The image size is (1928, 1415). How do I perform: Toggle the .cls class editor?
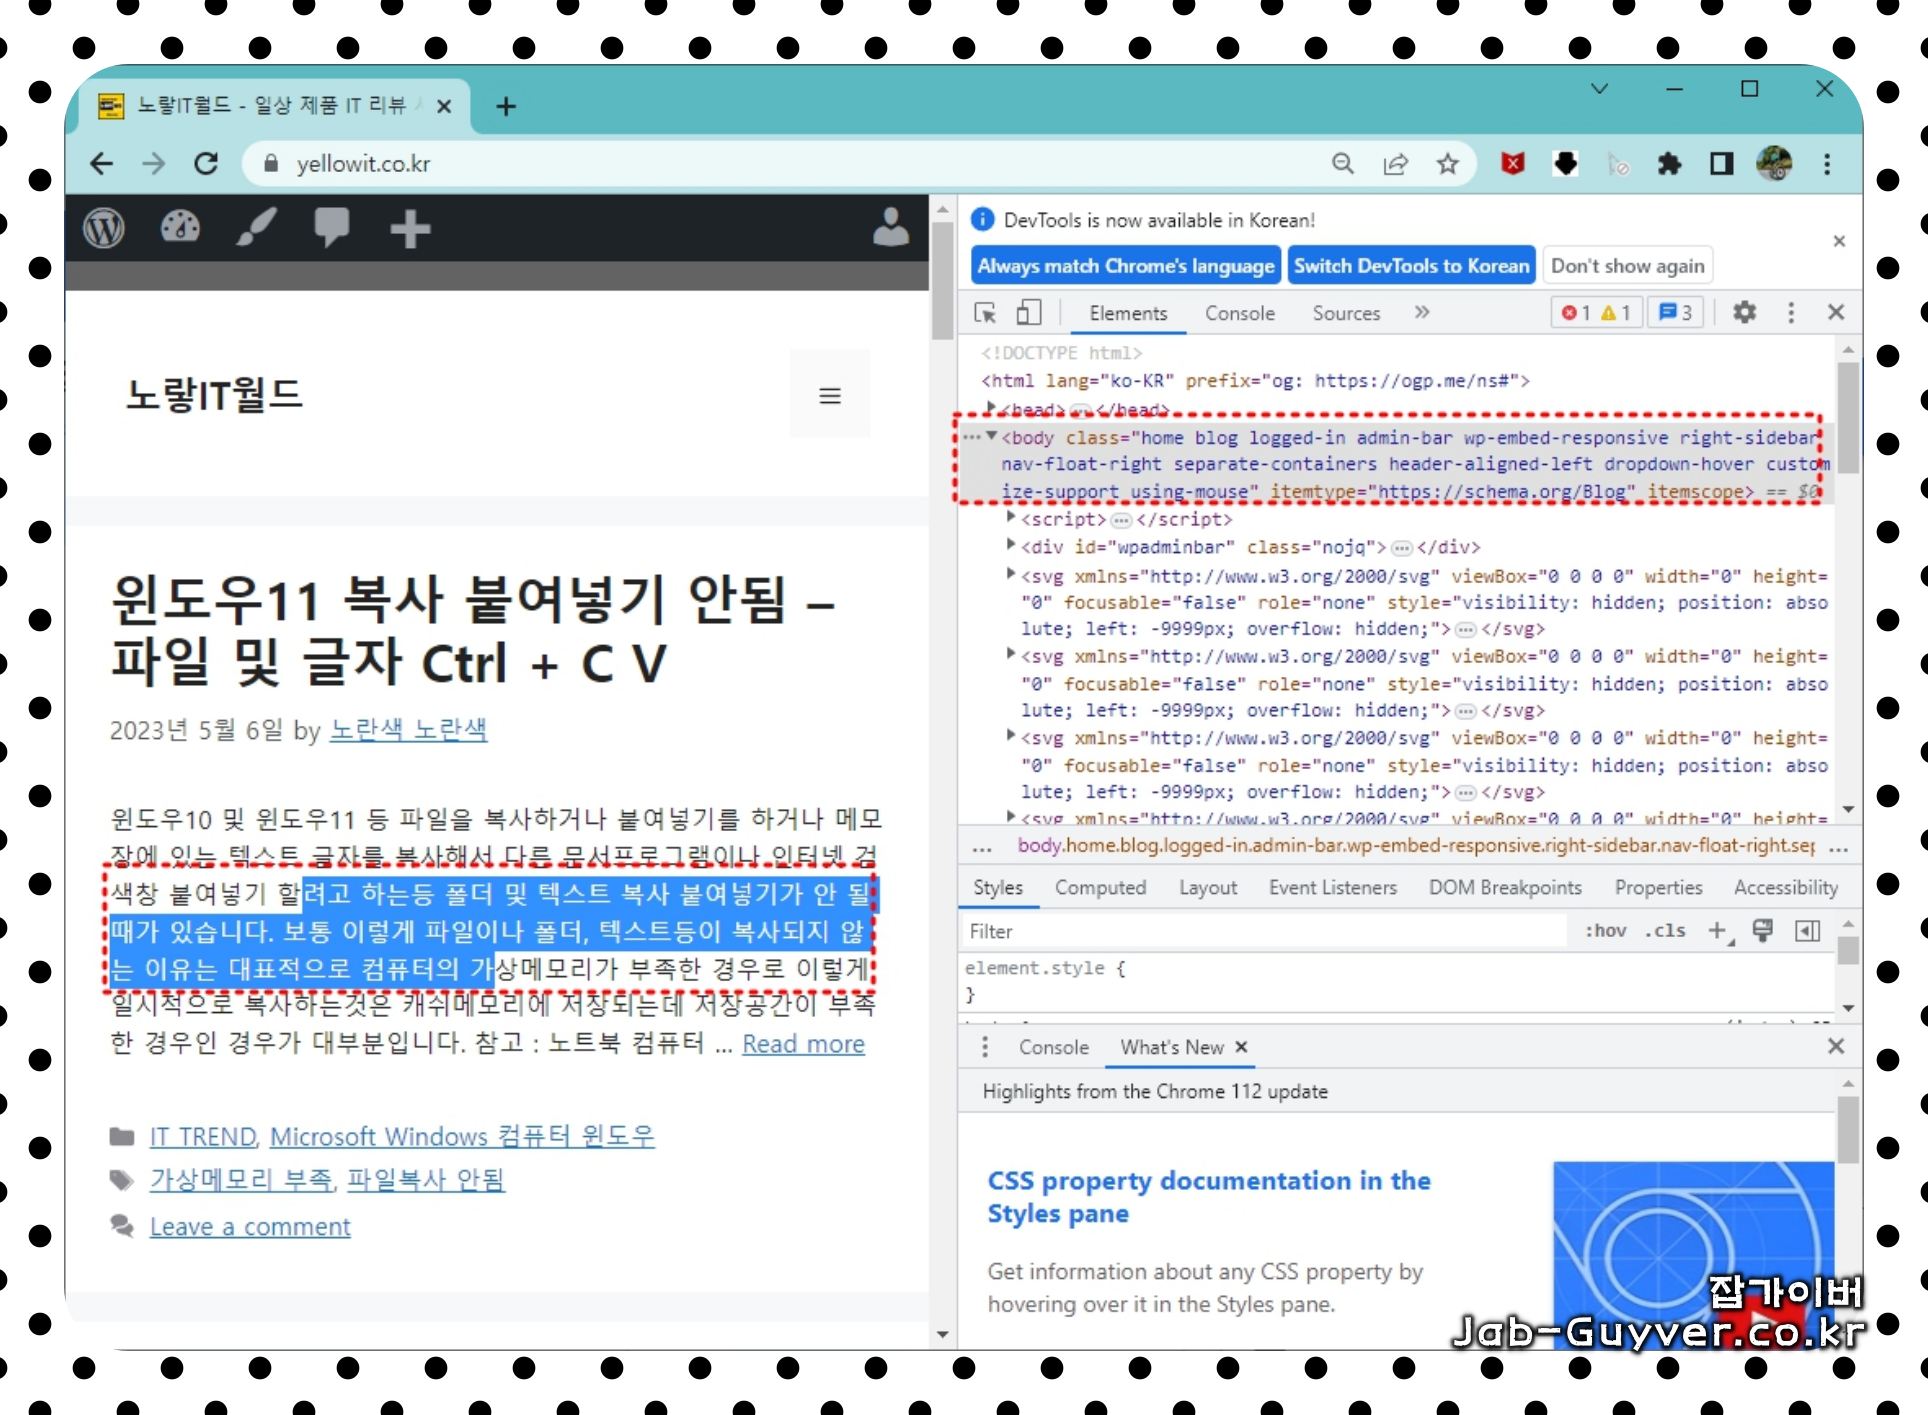tap(1665, 931)
